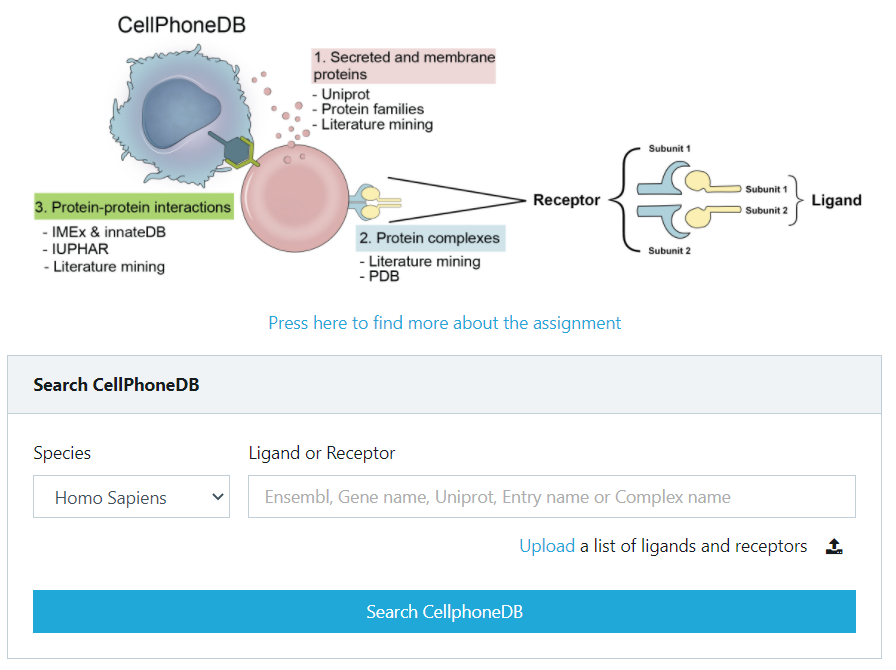Click the Secreted and membrane proteins label
Screen dimensions: 896x670
point(403,66)
